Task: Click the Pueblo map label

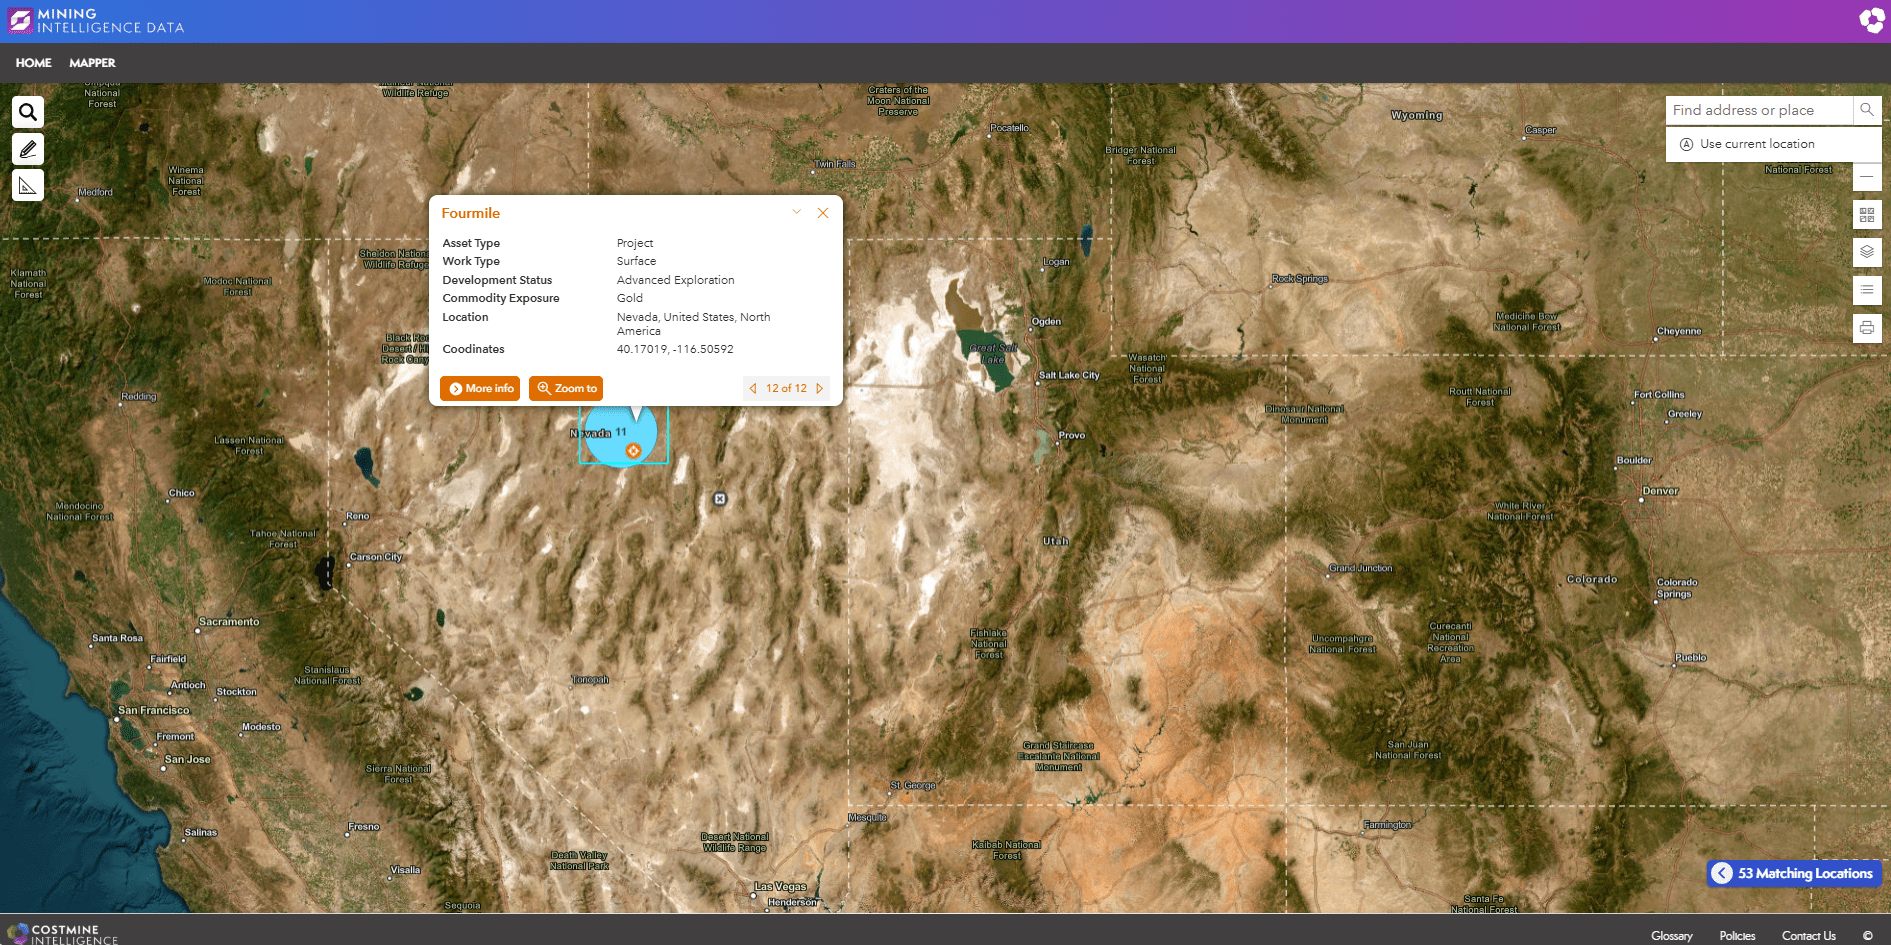Action: coord(1691,657)
